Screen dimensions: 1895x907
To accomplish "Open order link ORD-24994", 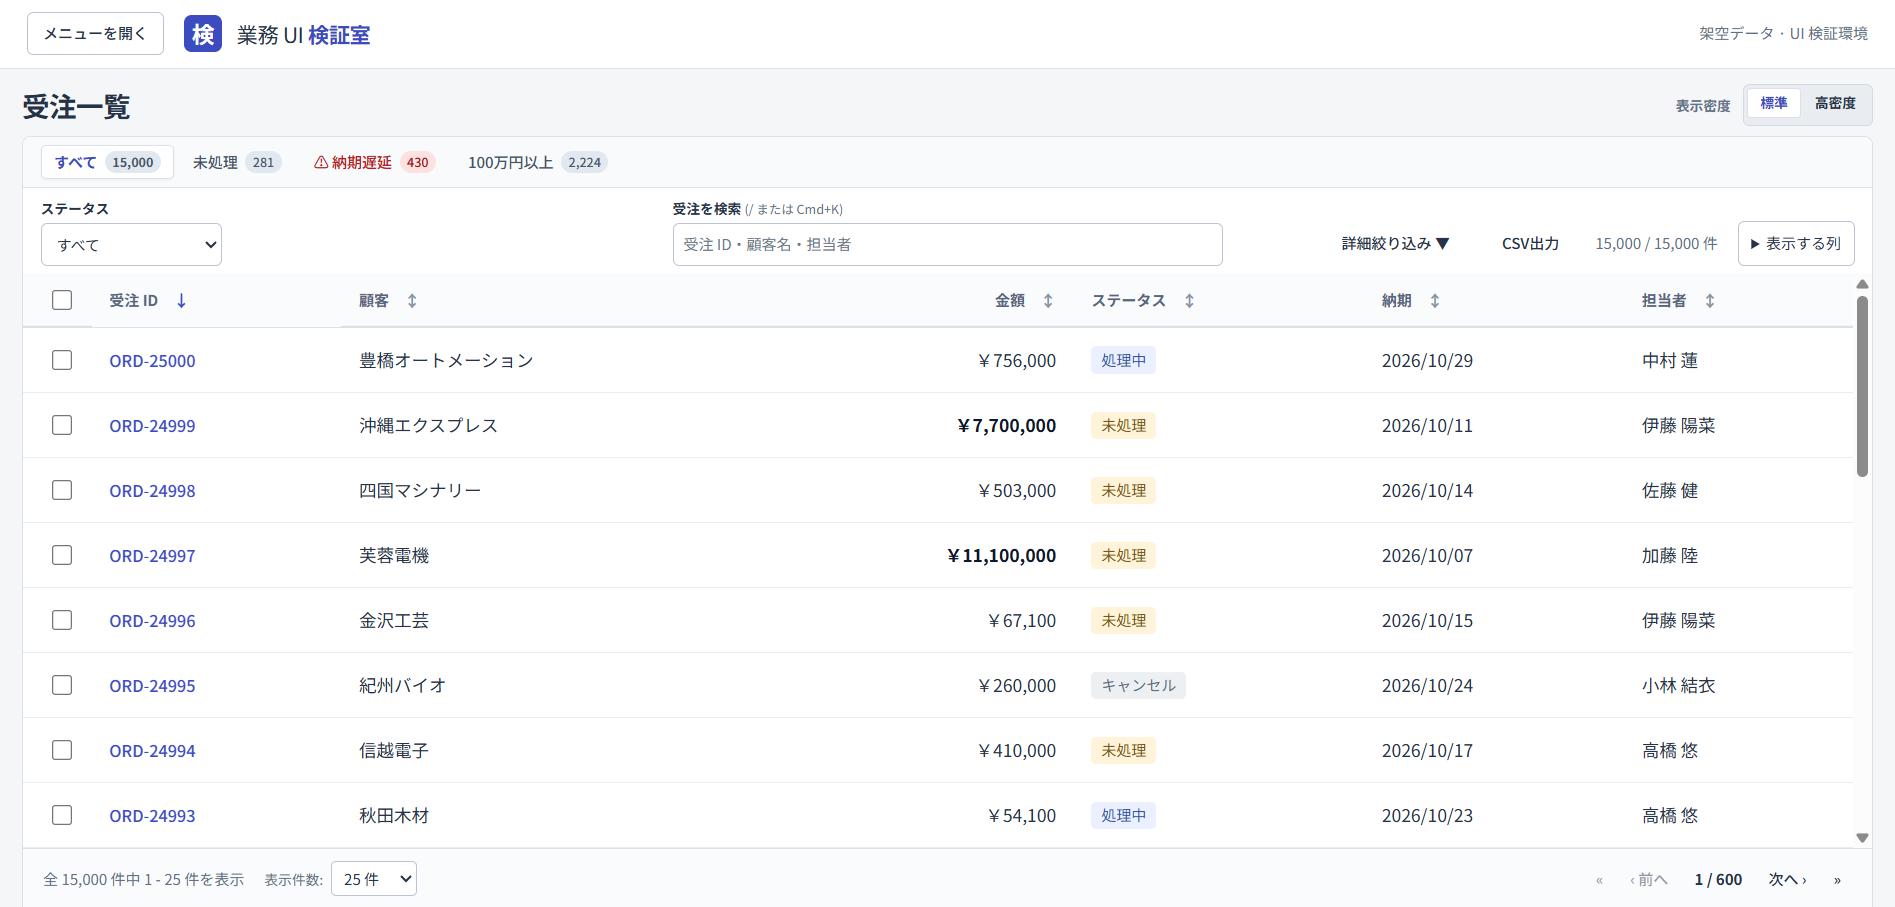I will 152,751.
